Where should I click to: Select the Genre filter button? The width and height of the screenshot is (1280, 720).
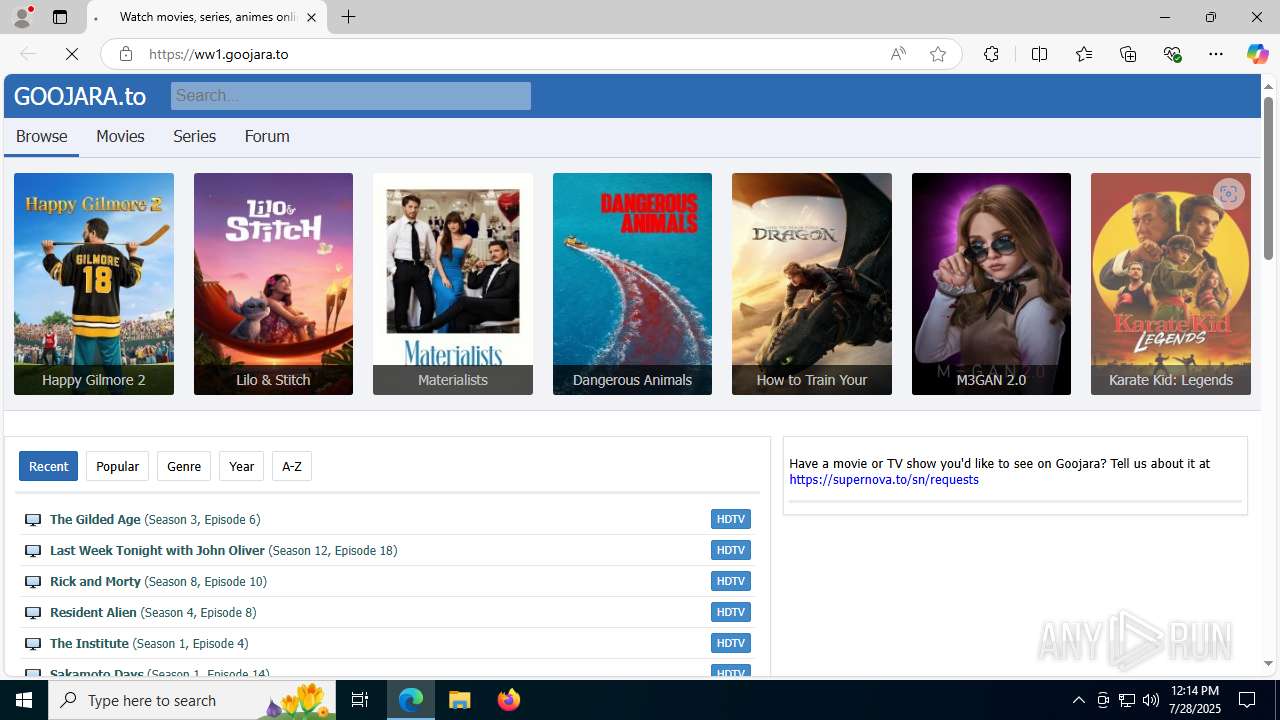click(184, 466)
